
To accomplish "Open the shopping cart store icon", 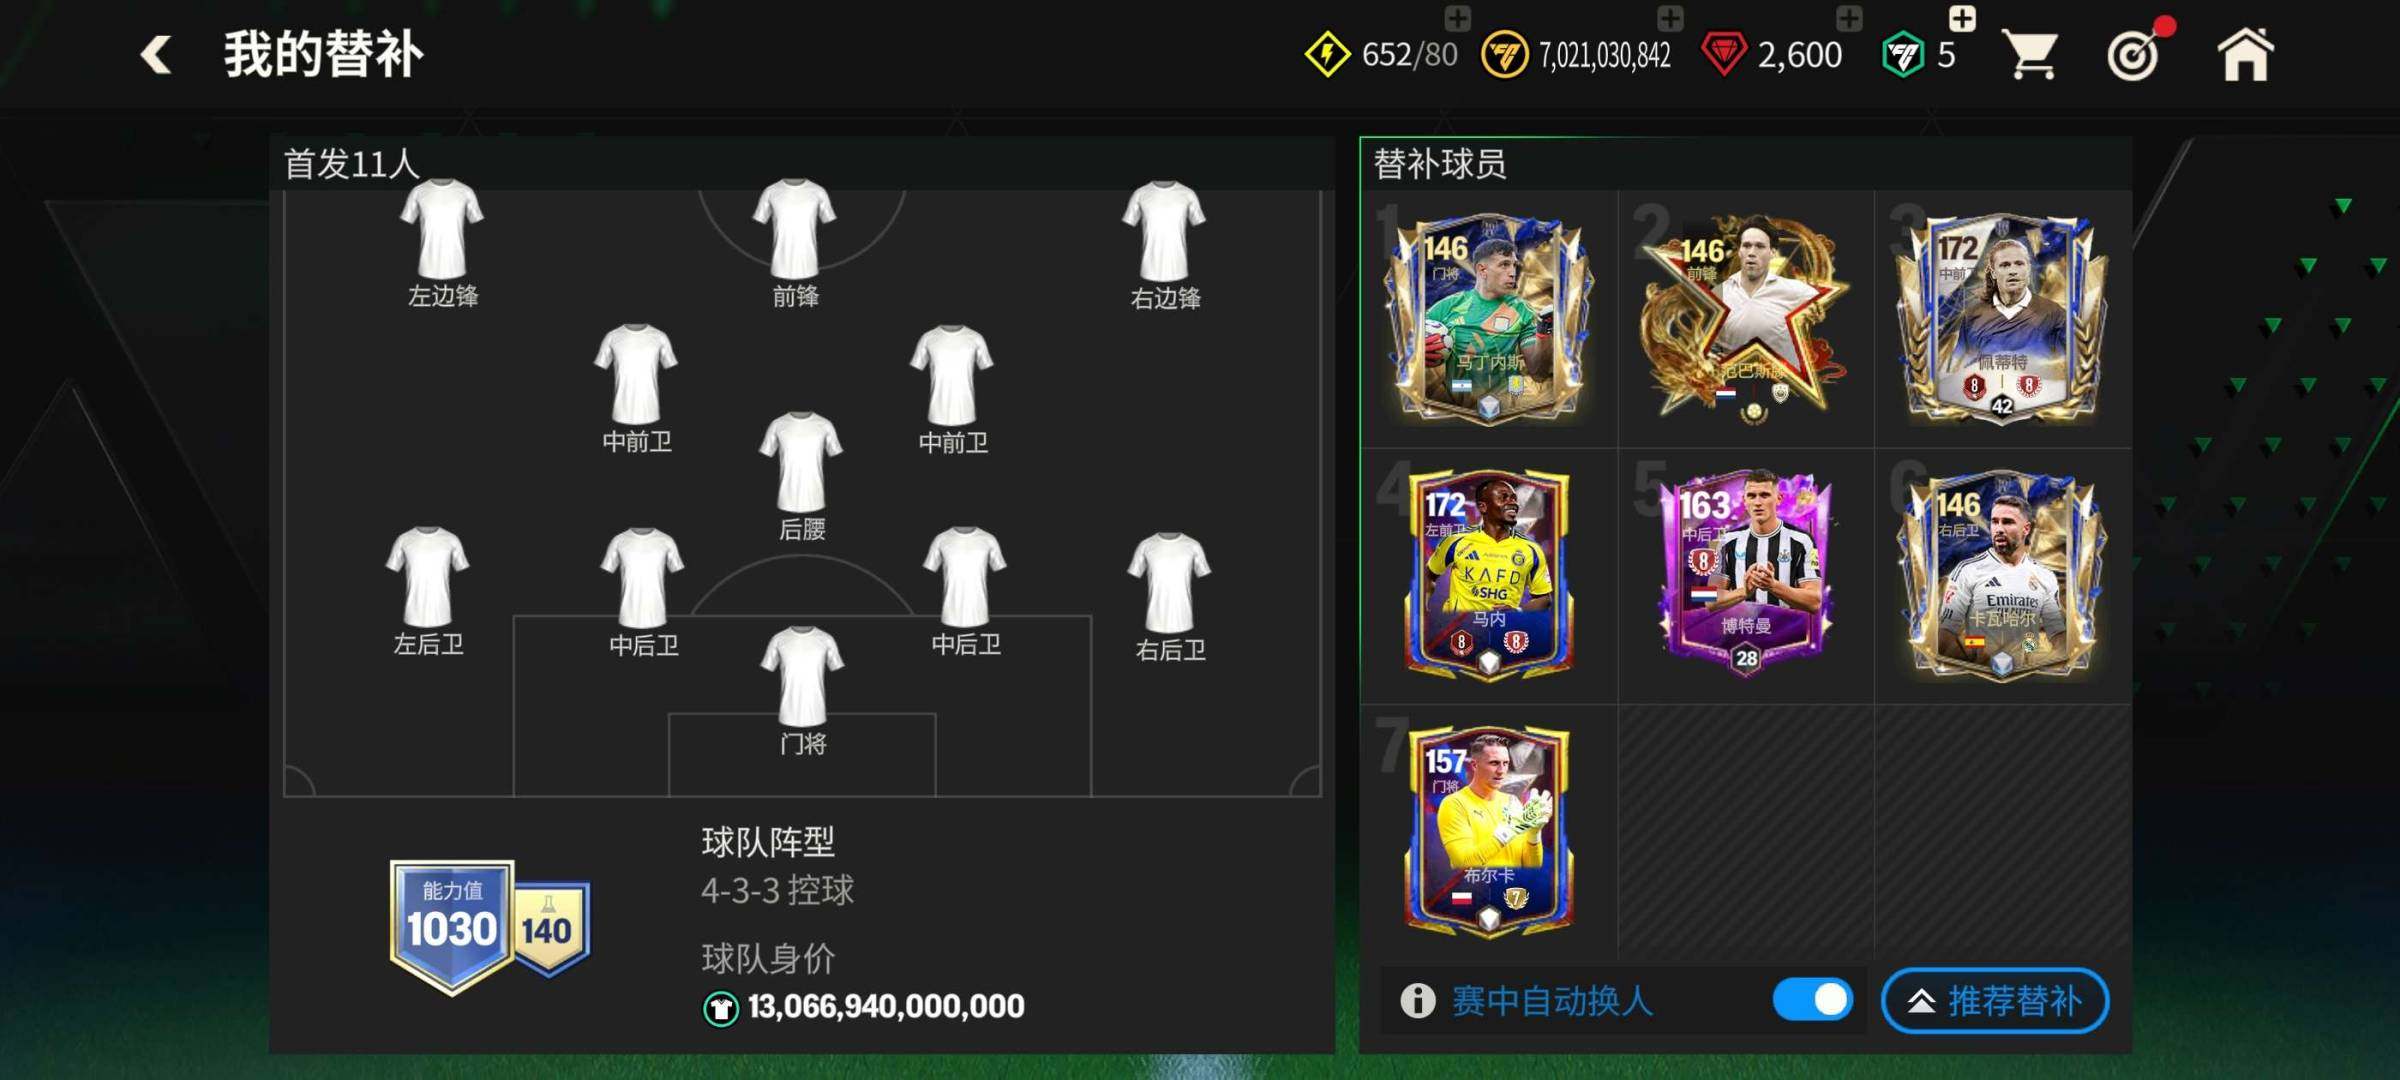I will [x=2030, y=54].
